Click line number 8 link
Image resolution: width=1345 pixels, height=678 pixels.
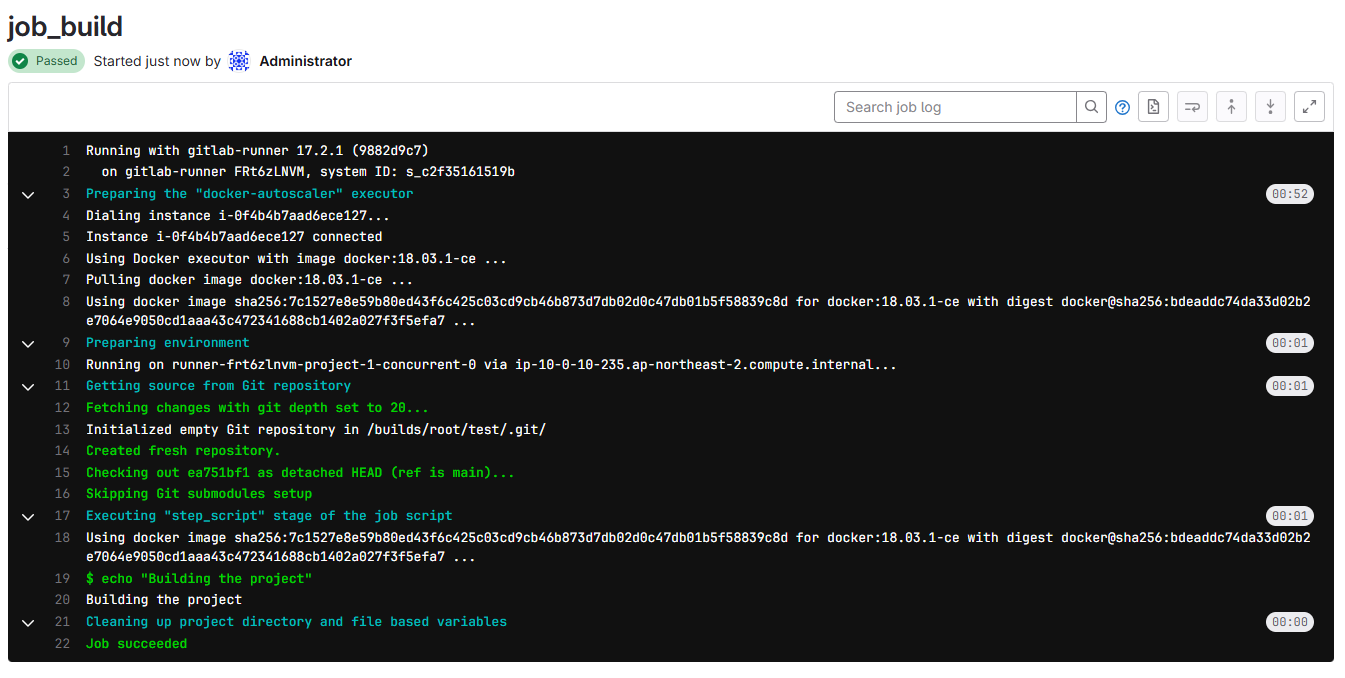tap(65, 301)
